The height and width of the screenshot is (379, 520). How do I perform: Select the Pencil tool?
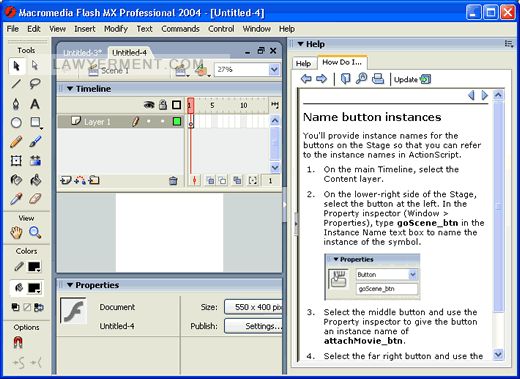(16, 142)
